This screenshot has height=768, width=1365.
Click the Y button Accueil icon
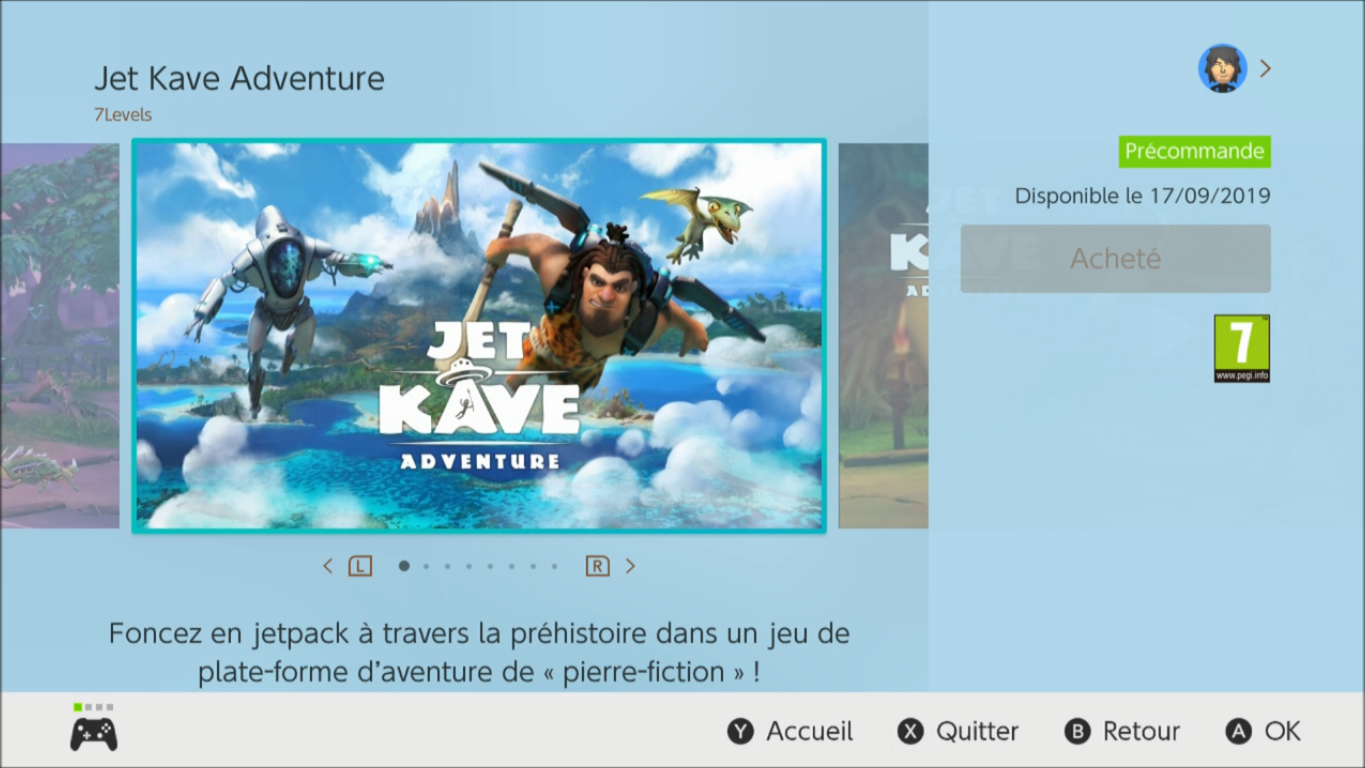point(740,732)
